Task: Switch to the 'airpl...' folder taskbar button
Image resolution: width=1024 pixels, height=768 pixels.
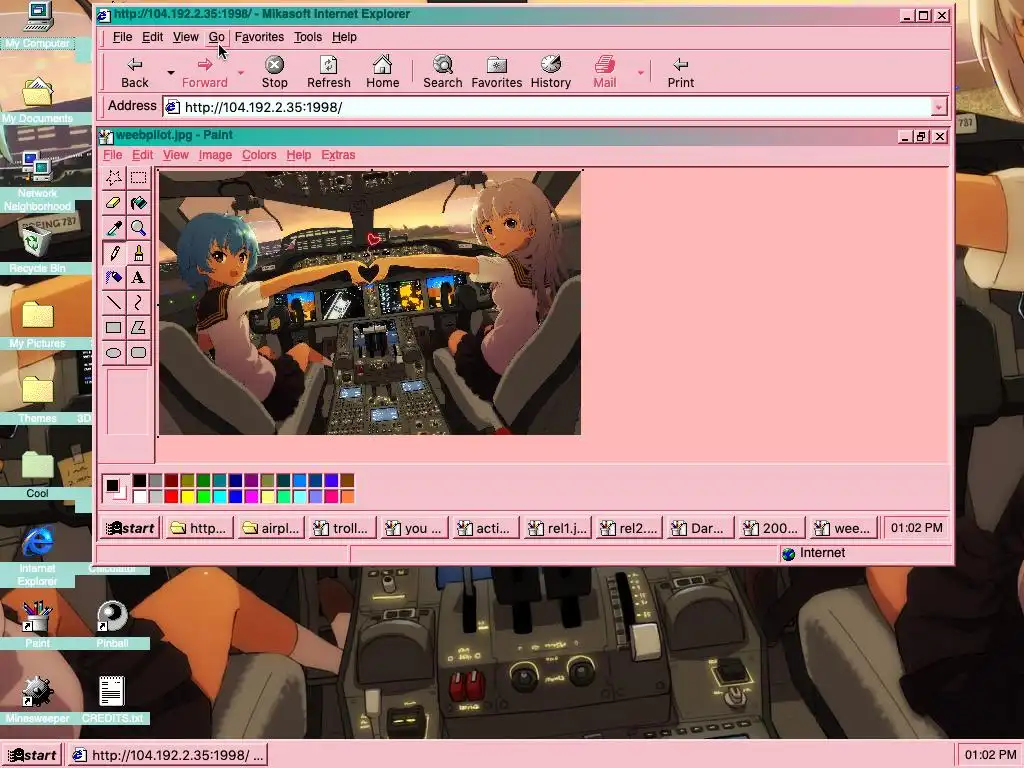Action: tap(272, 528)
